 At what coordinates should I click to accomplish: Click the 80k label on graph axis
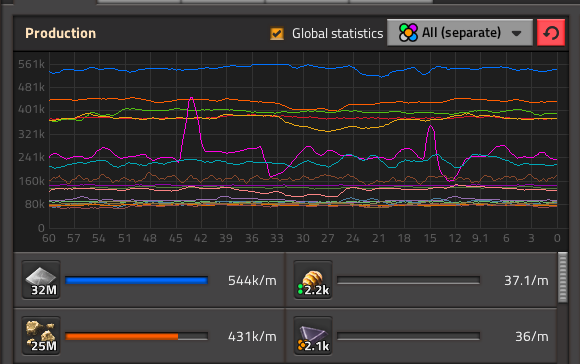pyautogui.click(x=34, y=204)
